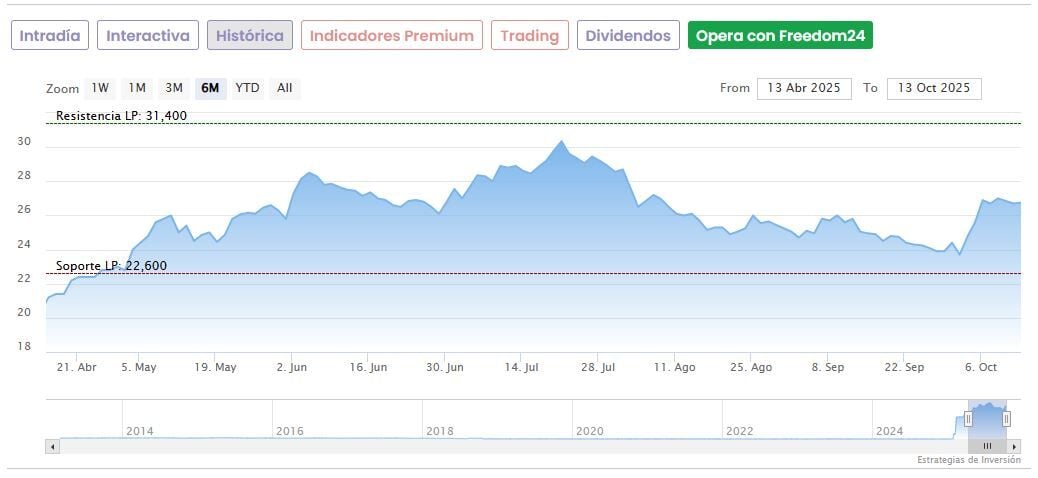Show All historical data

[x=285, y=88]
